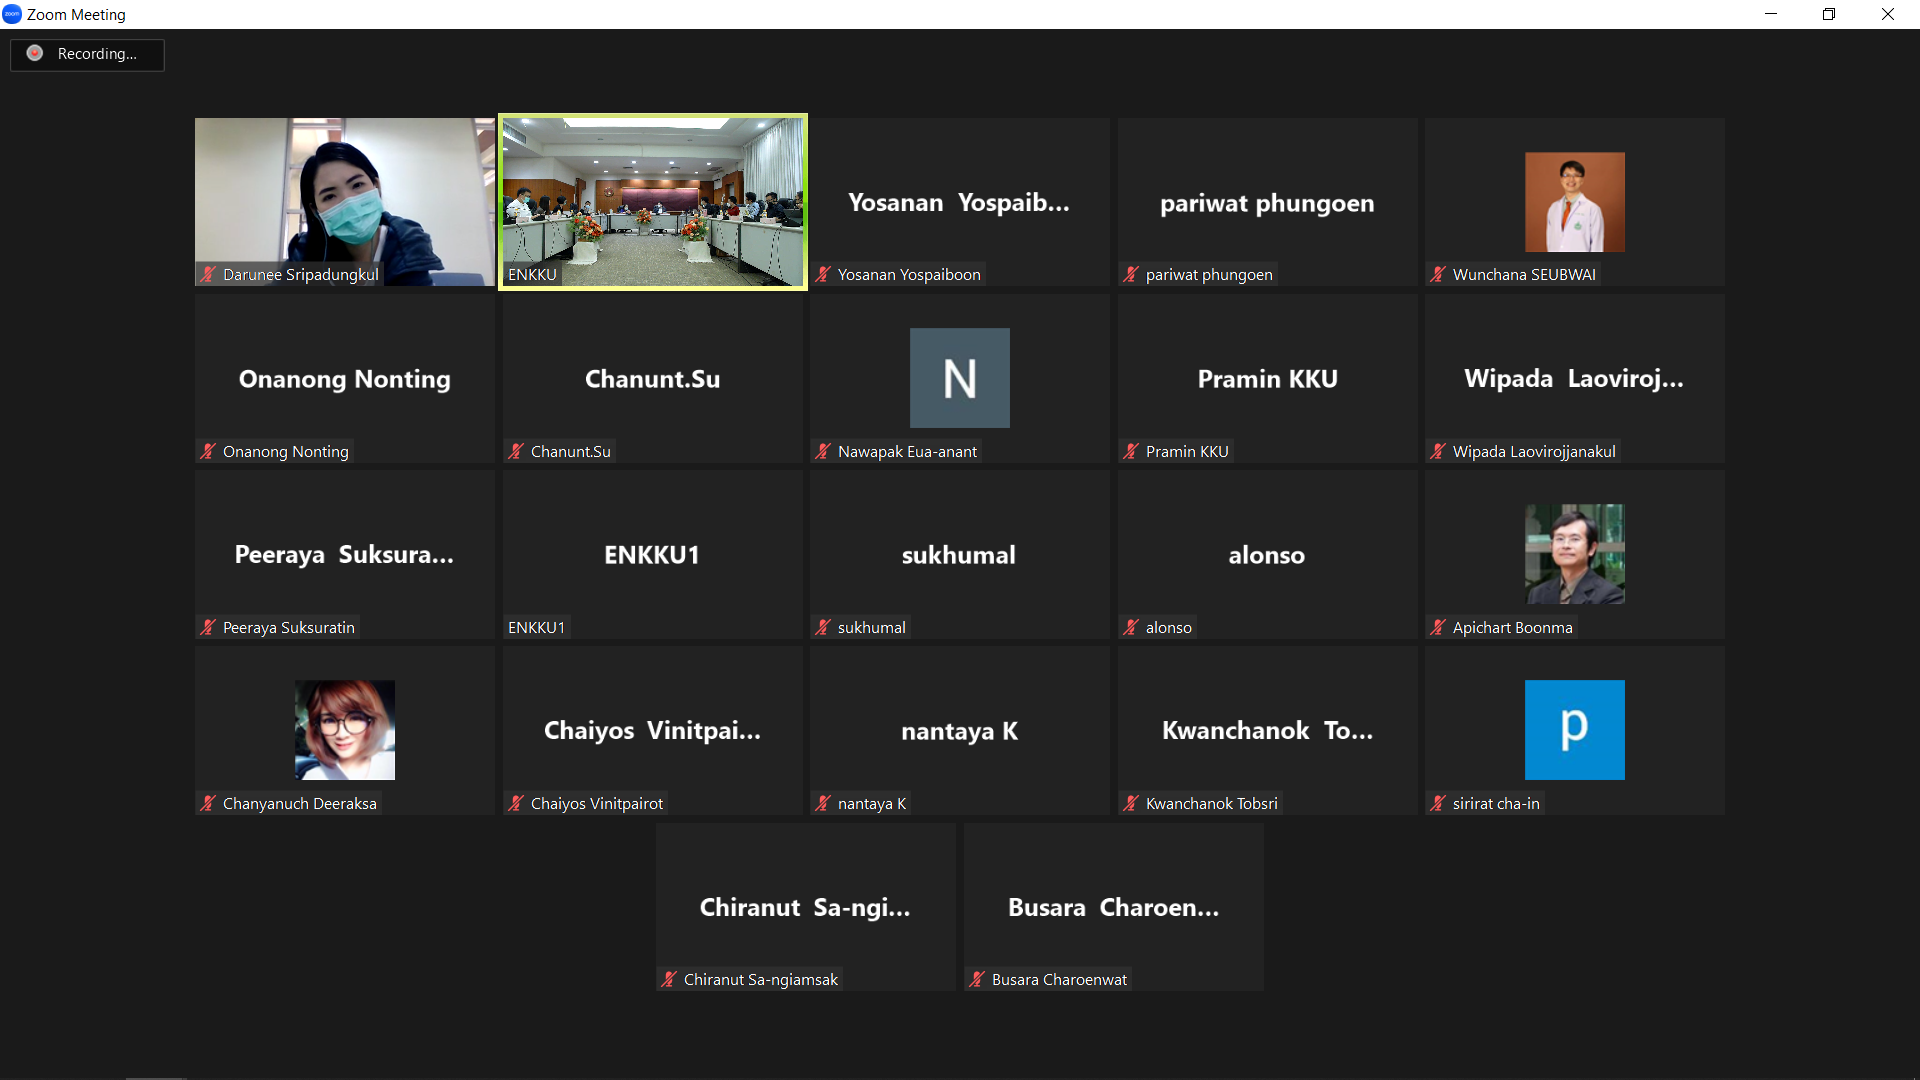Click muted mic icon for Darunee Sripadungkul
Screen dimensions: 1920x1080
tap(208, 274)
